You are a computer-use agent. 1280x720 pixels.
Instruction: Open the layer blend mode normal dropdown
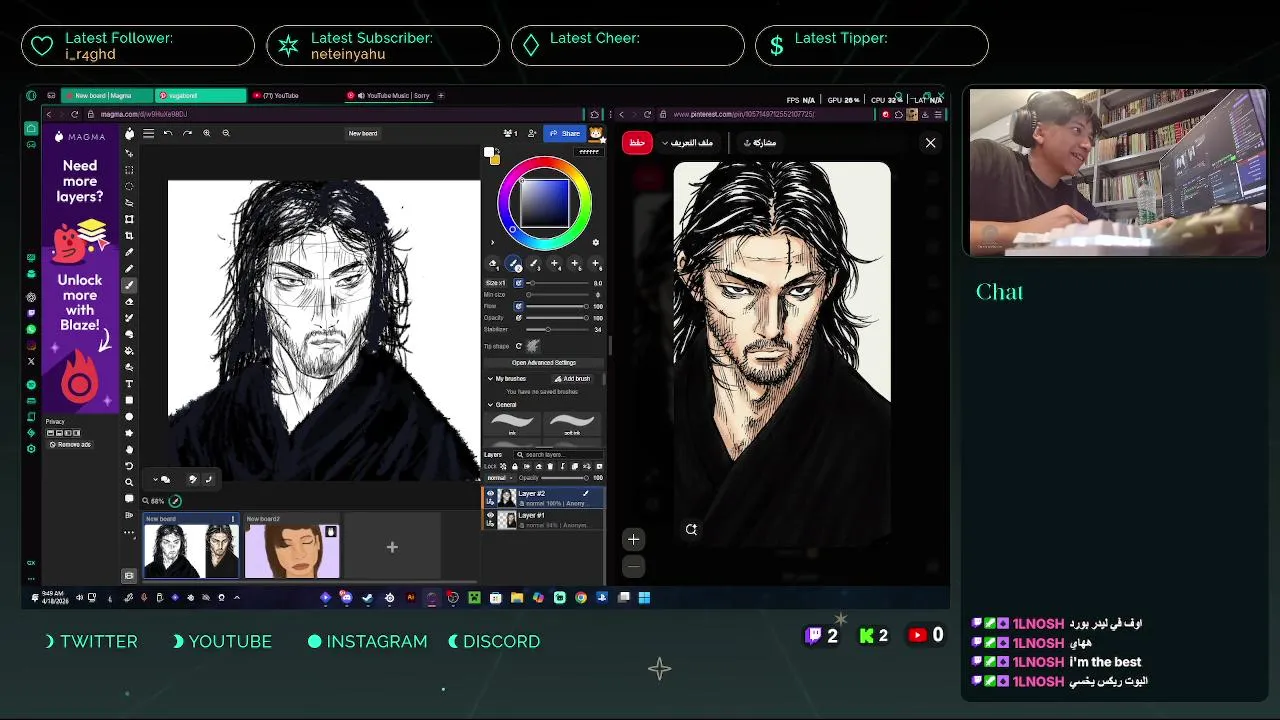[x=500, y=478]
